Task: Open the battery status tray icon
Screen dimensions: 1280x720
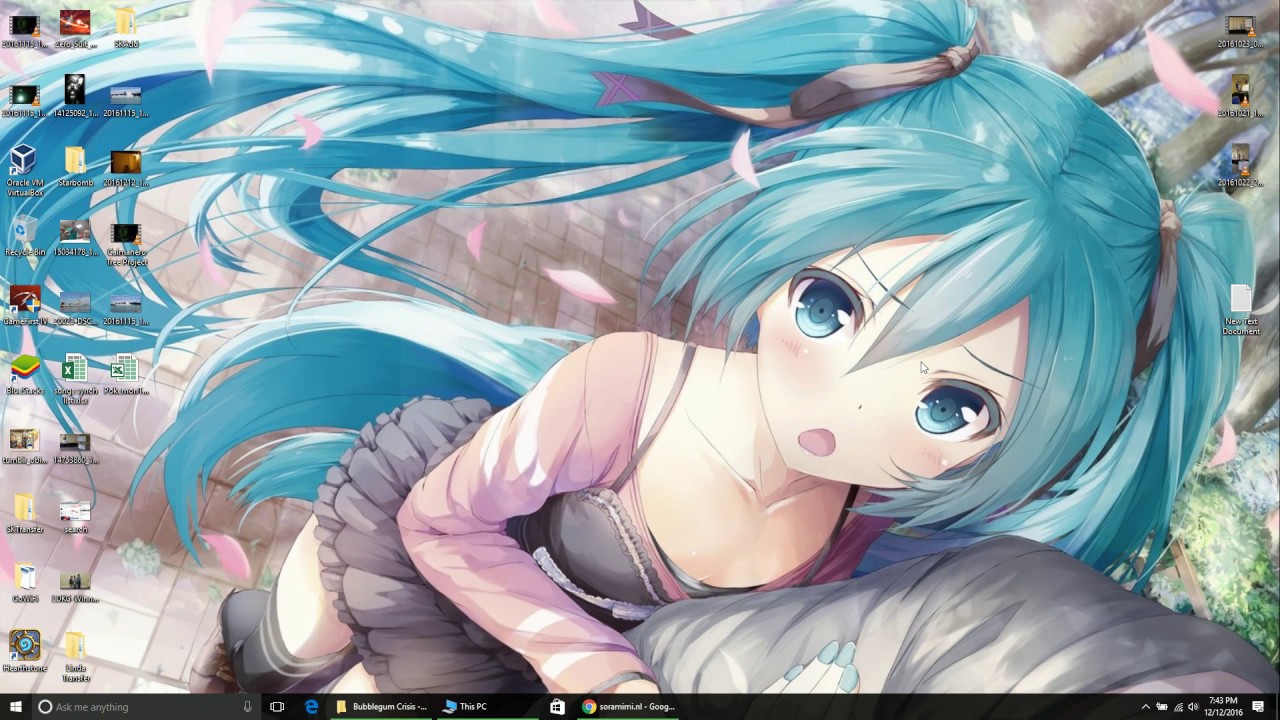Action: [1162, 707]
